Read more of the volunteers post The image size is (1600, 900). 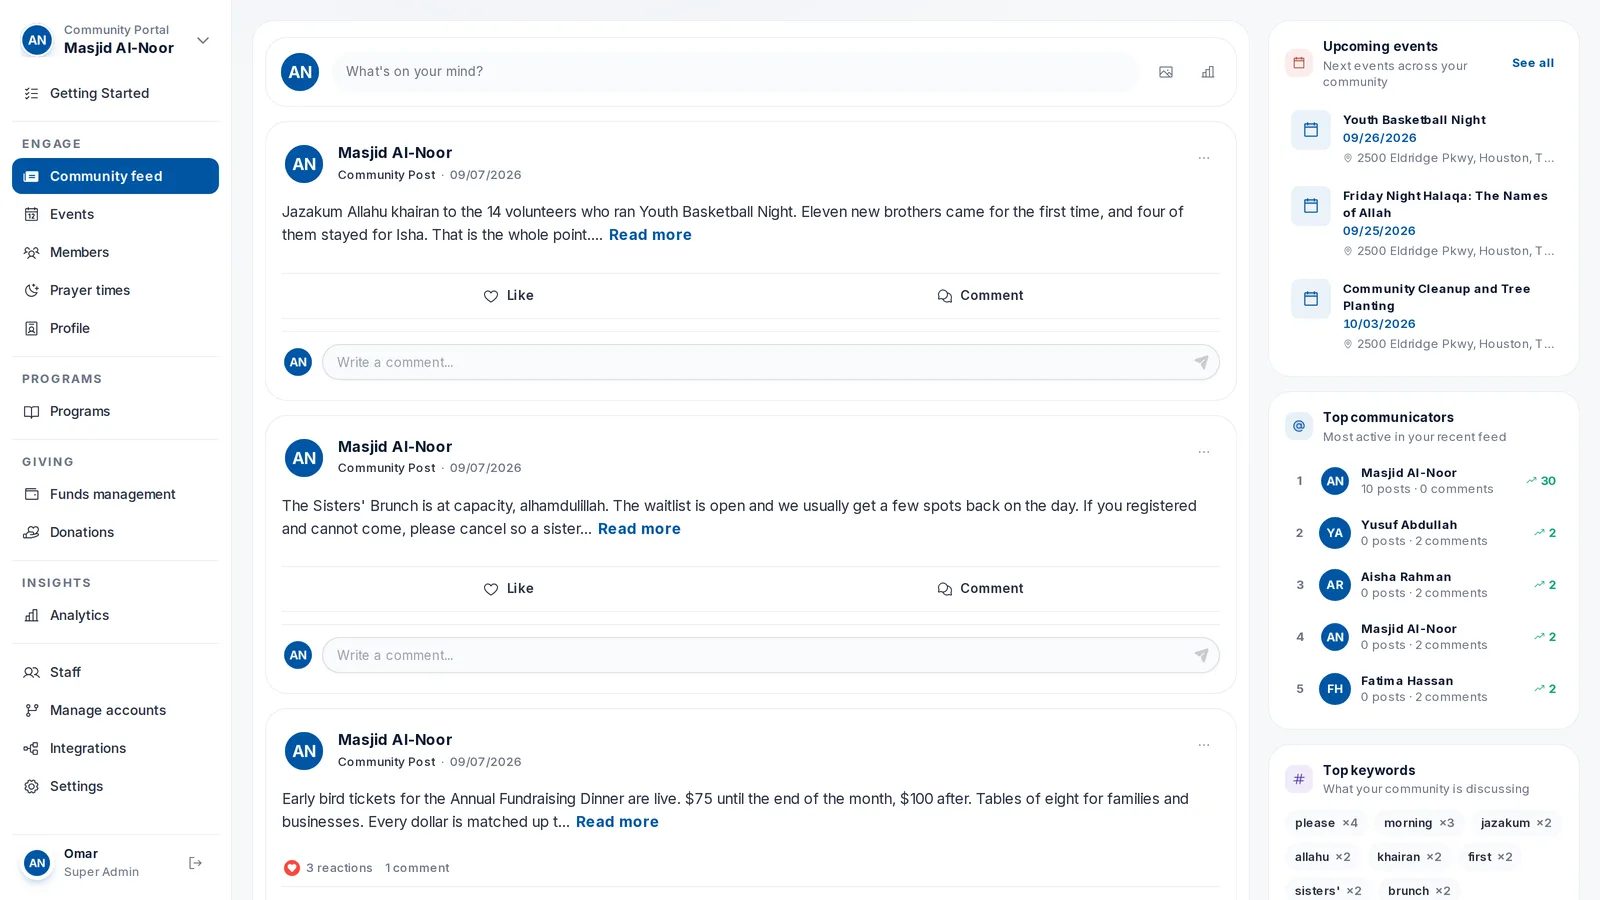pos(650,235)
